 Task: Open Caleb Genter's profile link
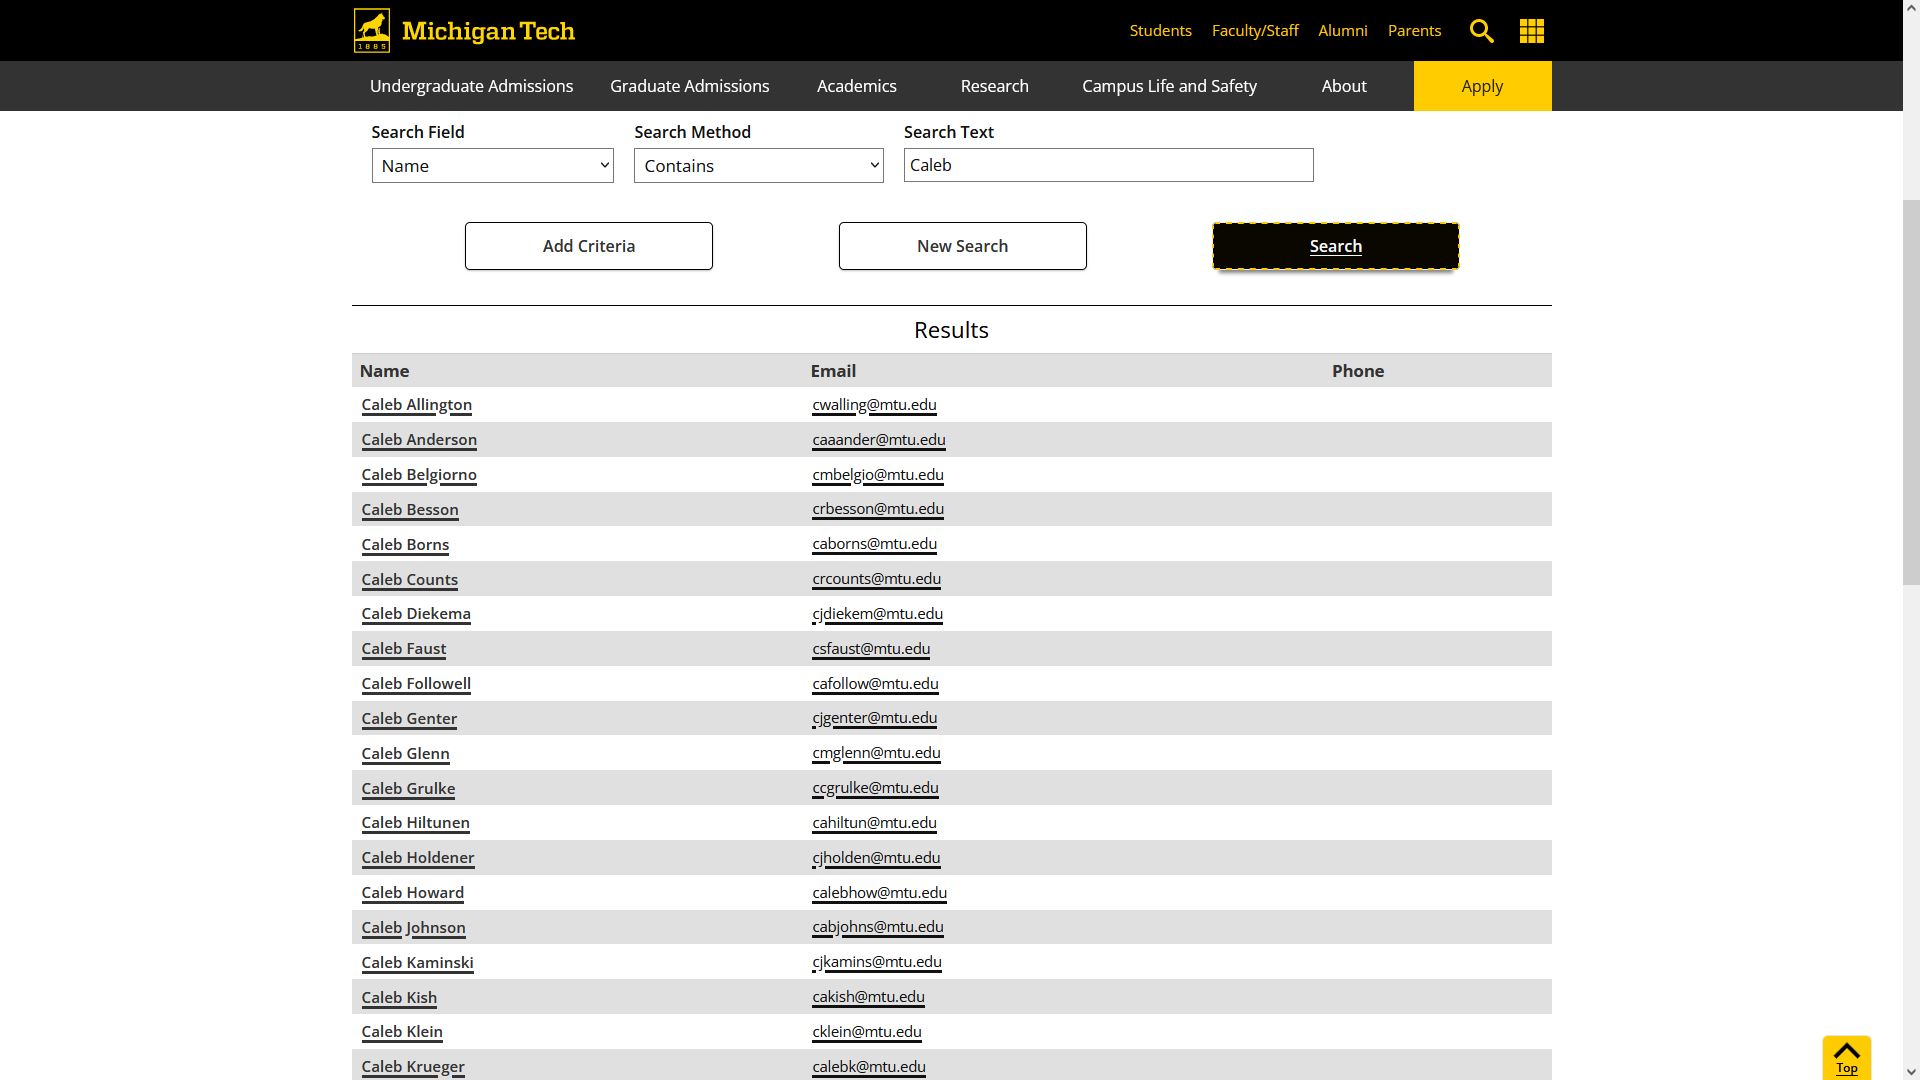pos(409,719)
